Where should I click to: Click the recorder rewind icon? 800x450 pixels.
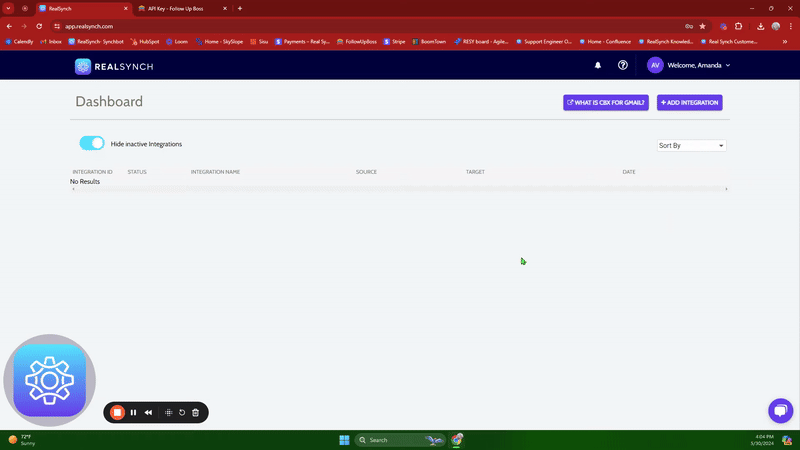pyautogui.click(x=149, y=412)
